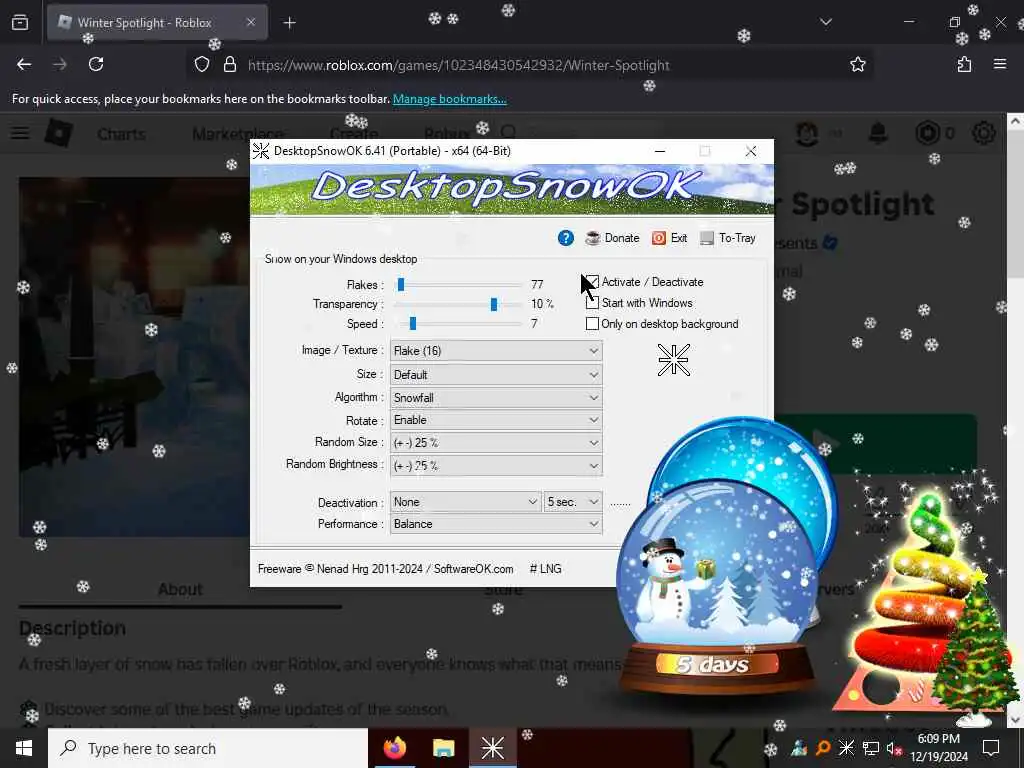Image resolution: width=1024 pixels, height=768 pixels.
Task: Click the Roblox game thumbnail image
Action: pos(134,357)
